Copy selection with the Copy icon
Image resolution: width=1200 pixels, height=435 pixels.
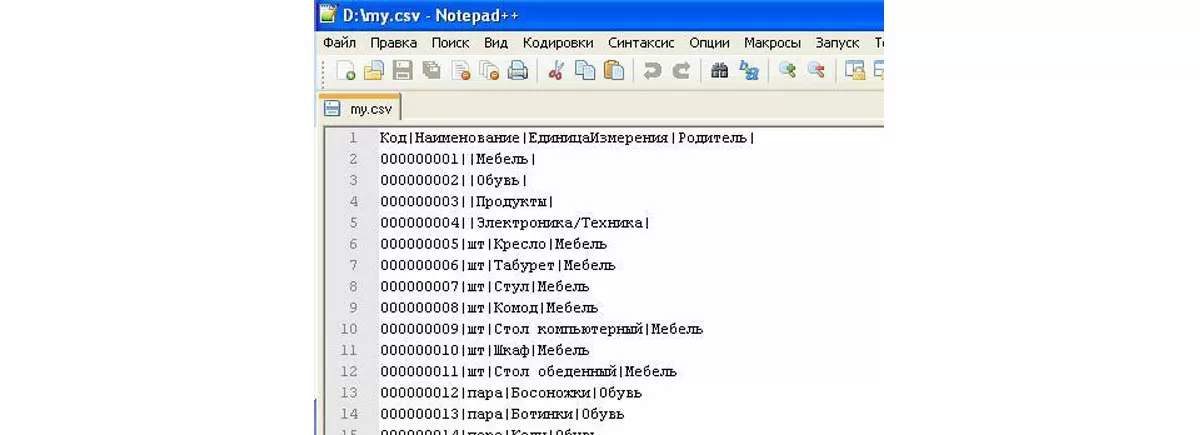585,71
